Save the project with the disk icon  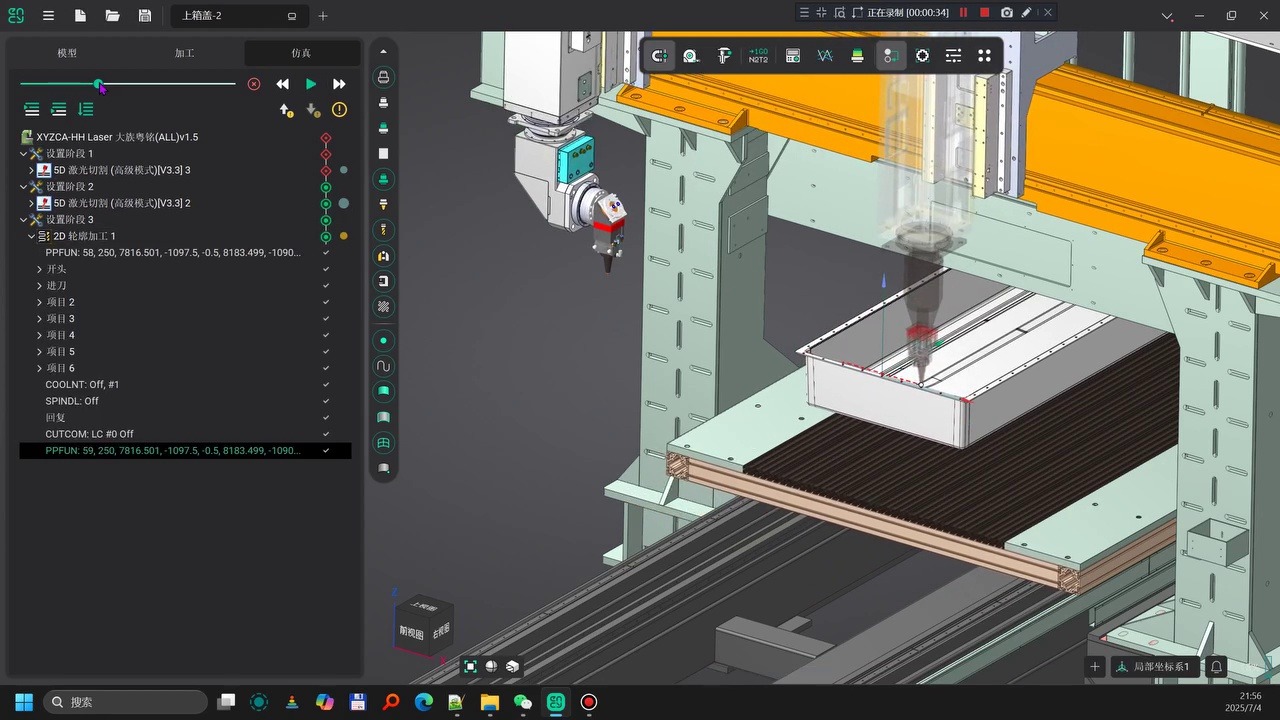[x=145, y=16]
